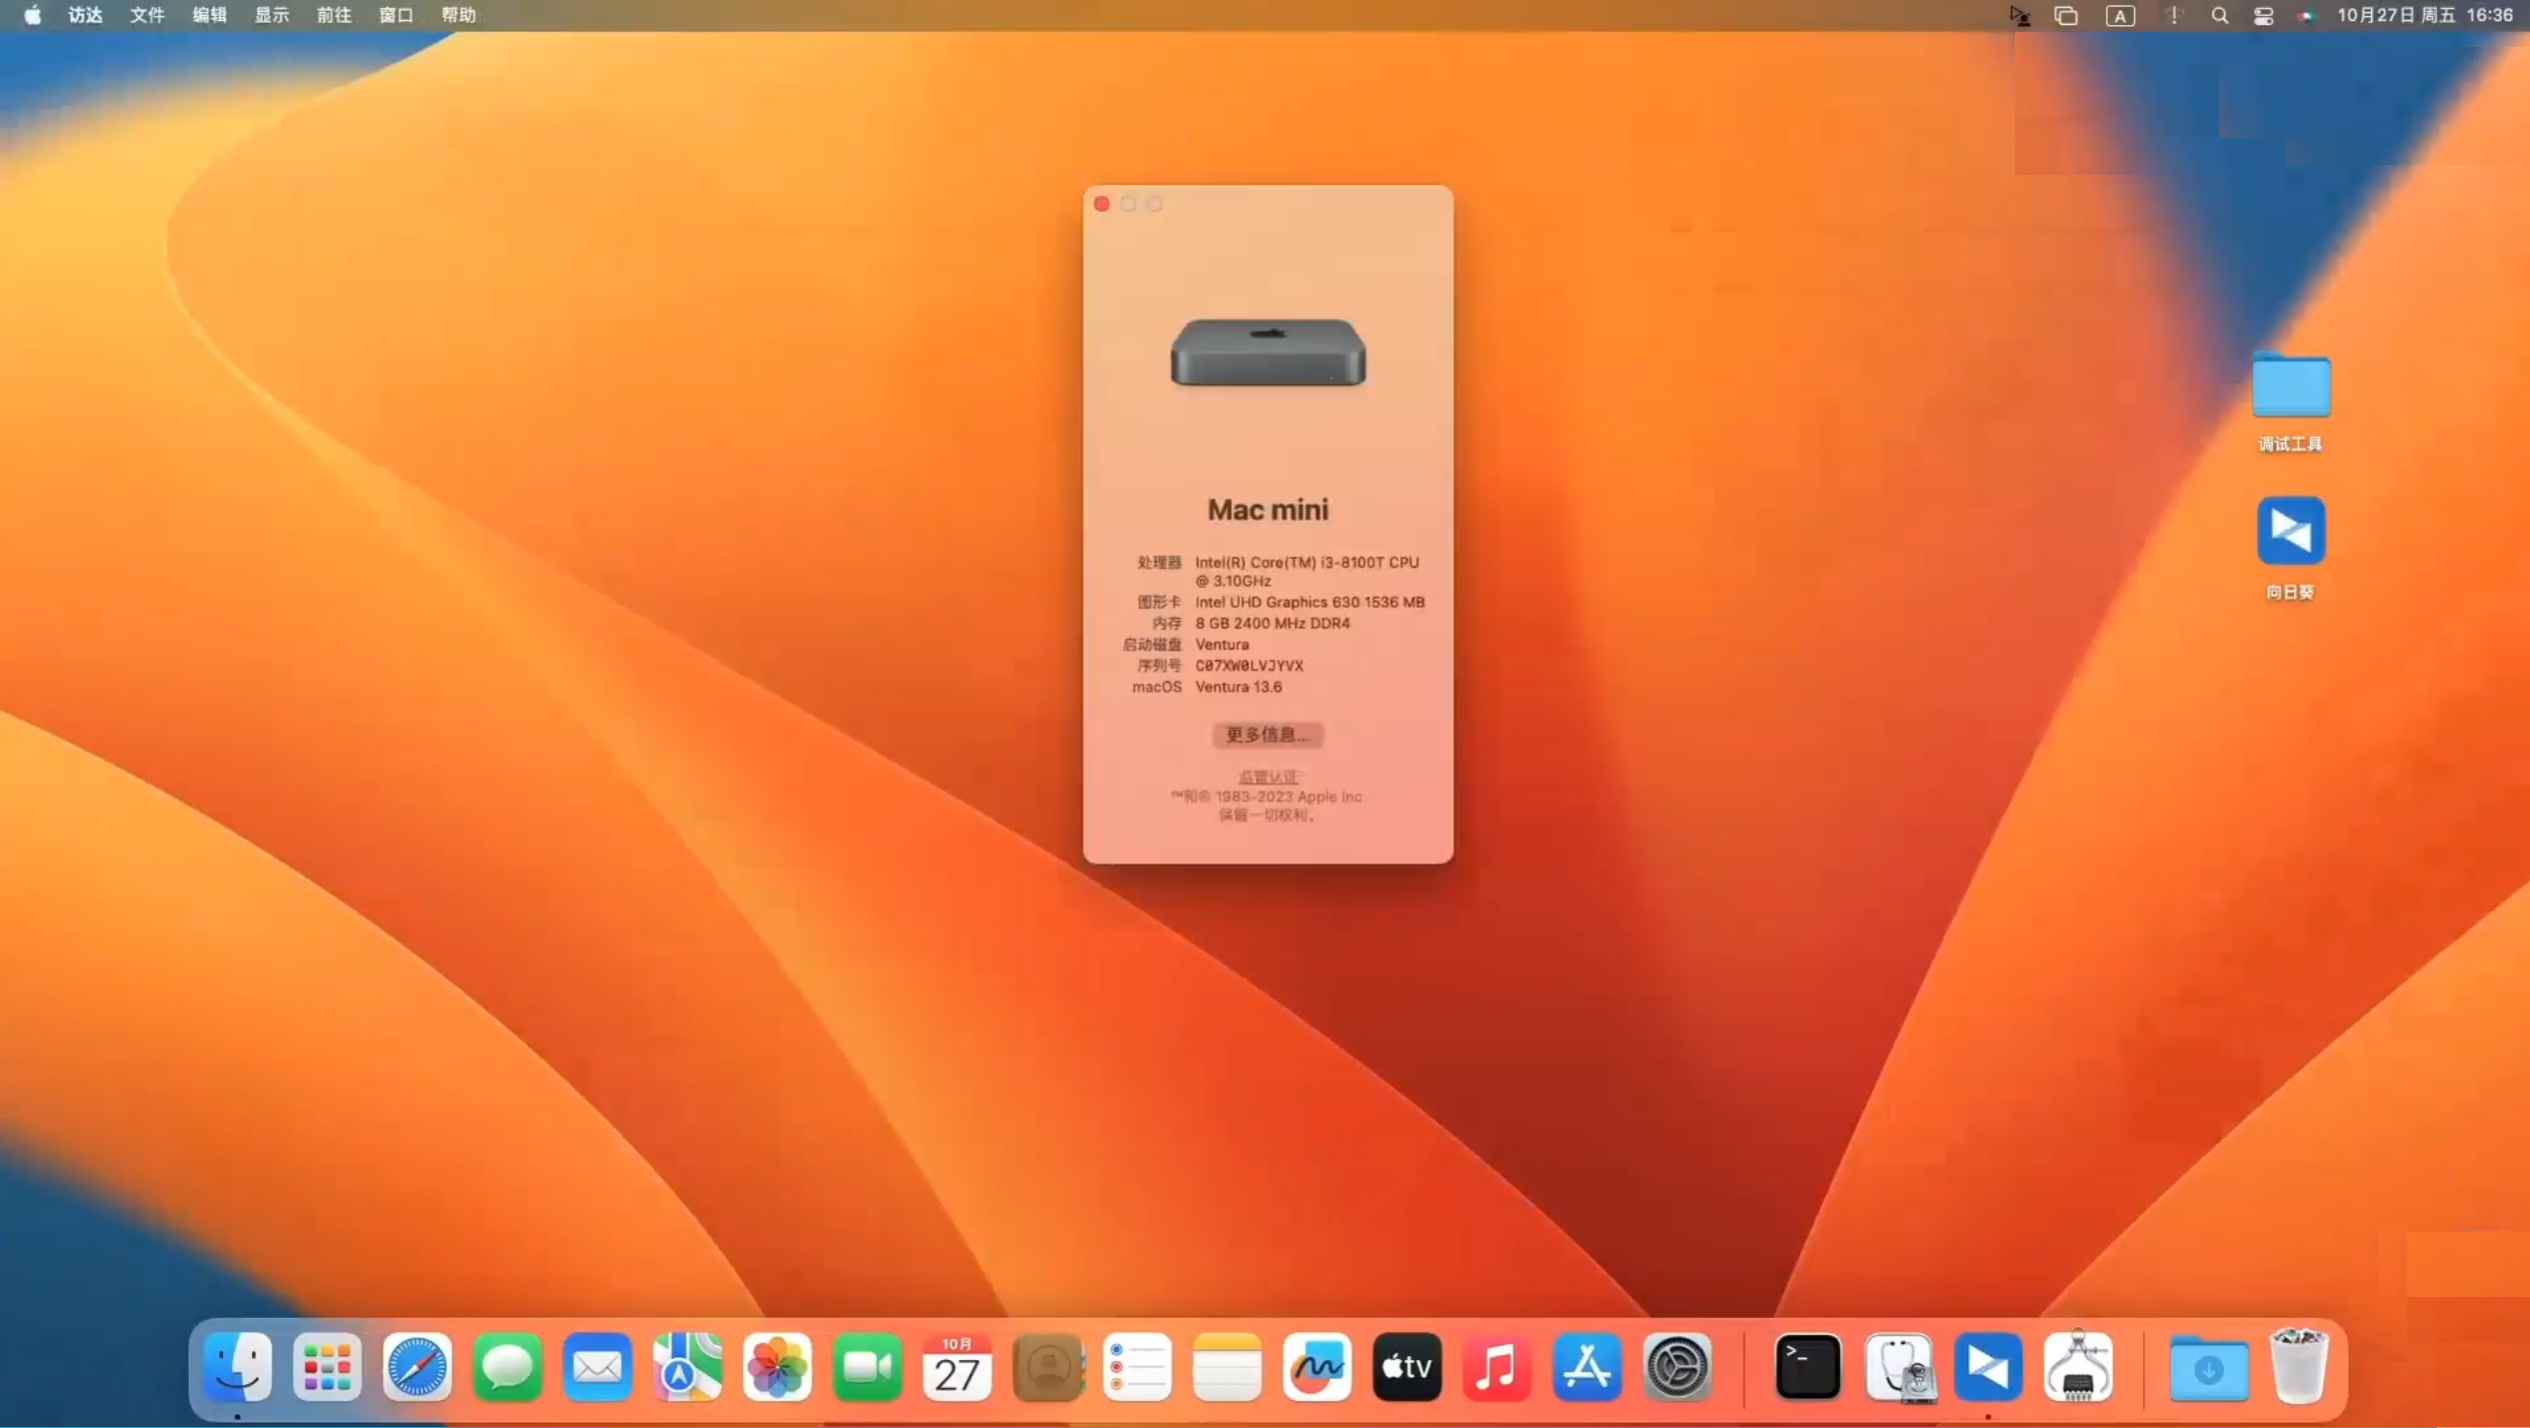Open Control Center in menu bar

pyautogui.click(x=2263, y=15)
